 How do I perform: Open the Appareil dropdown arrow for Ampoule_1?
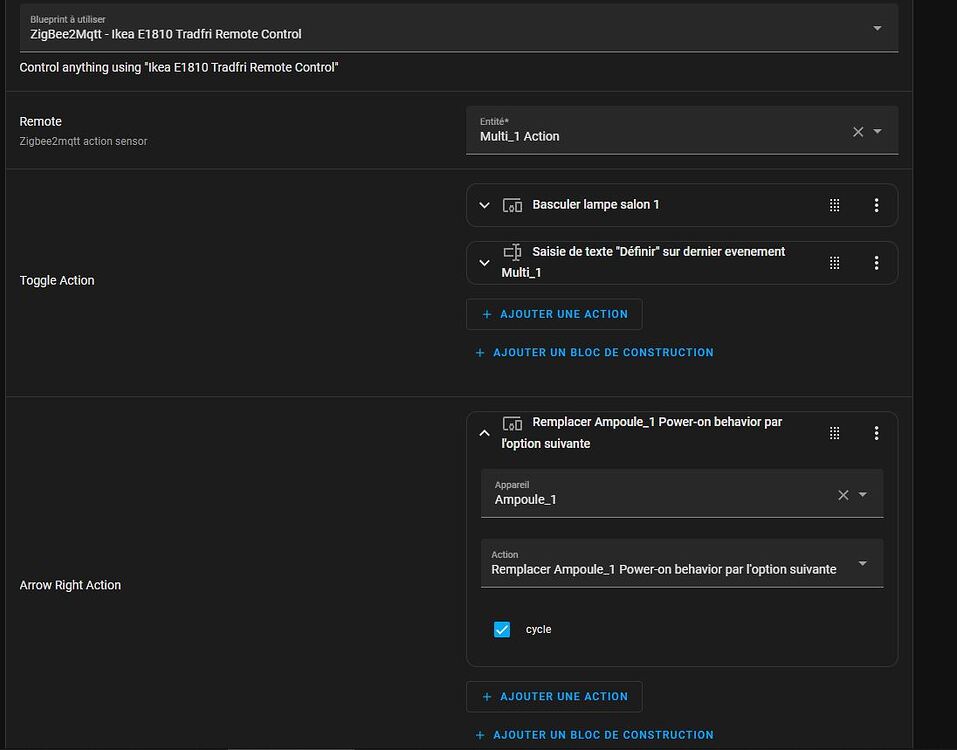863,495
